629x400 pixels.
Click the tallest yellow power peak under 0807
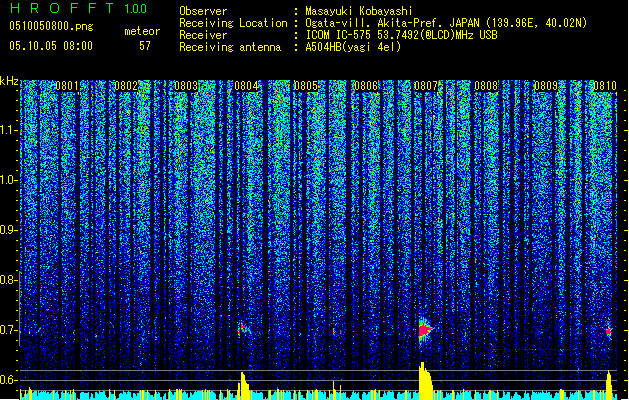[425, 380]
